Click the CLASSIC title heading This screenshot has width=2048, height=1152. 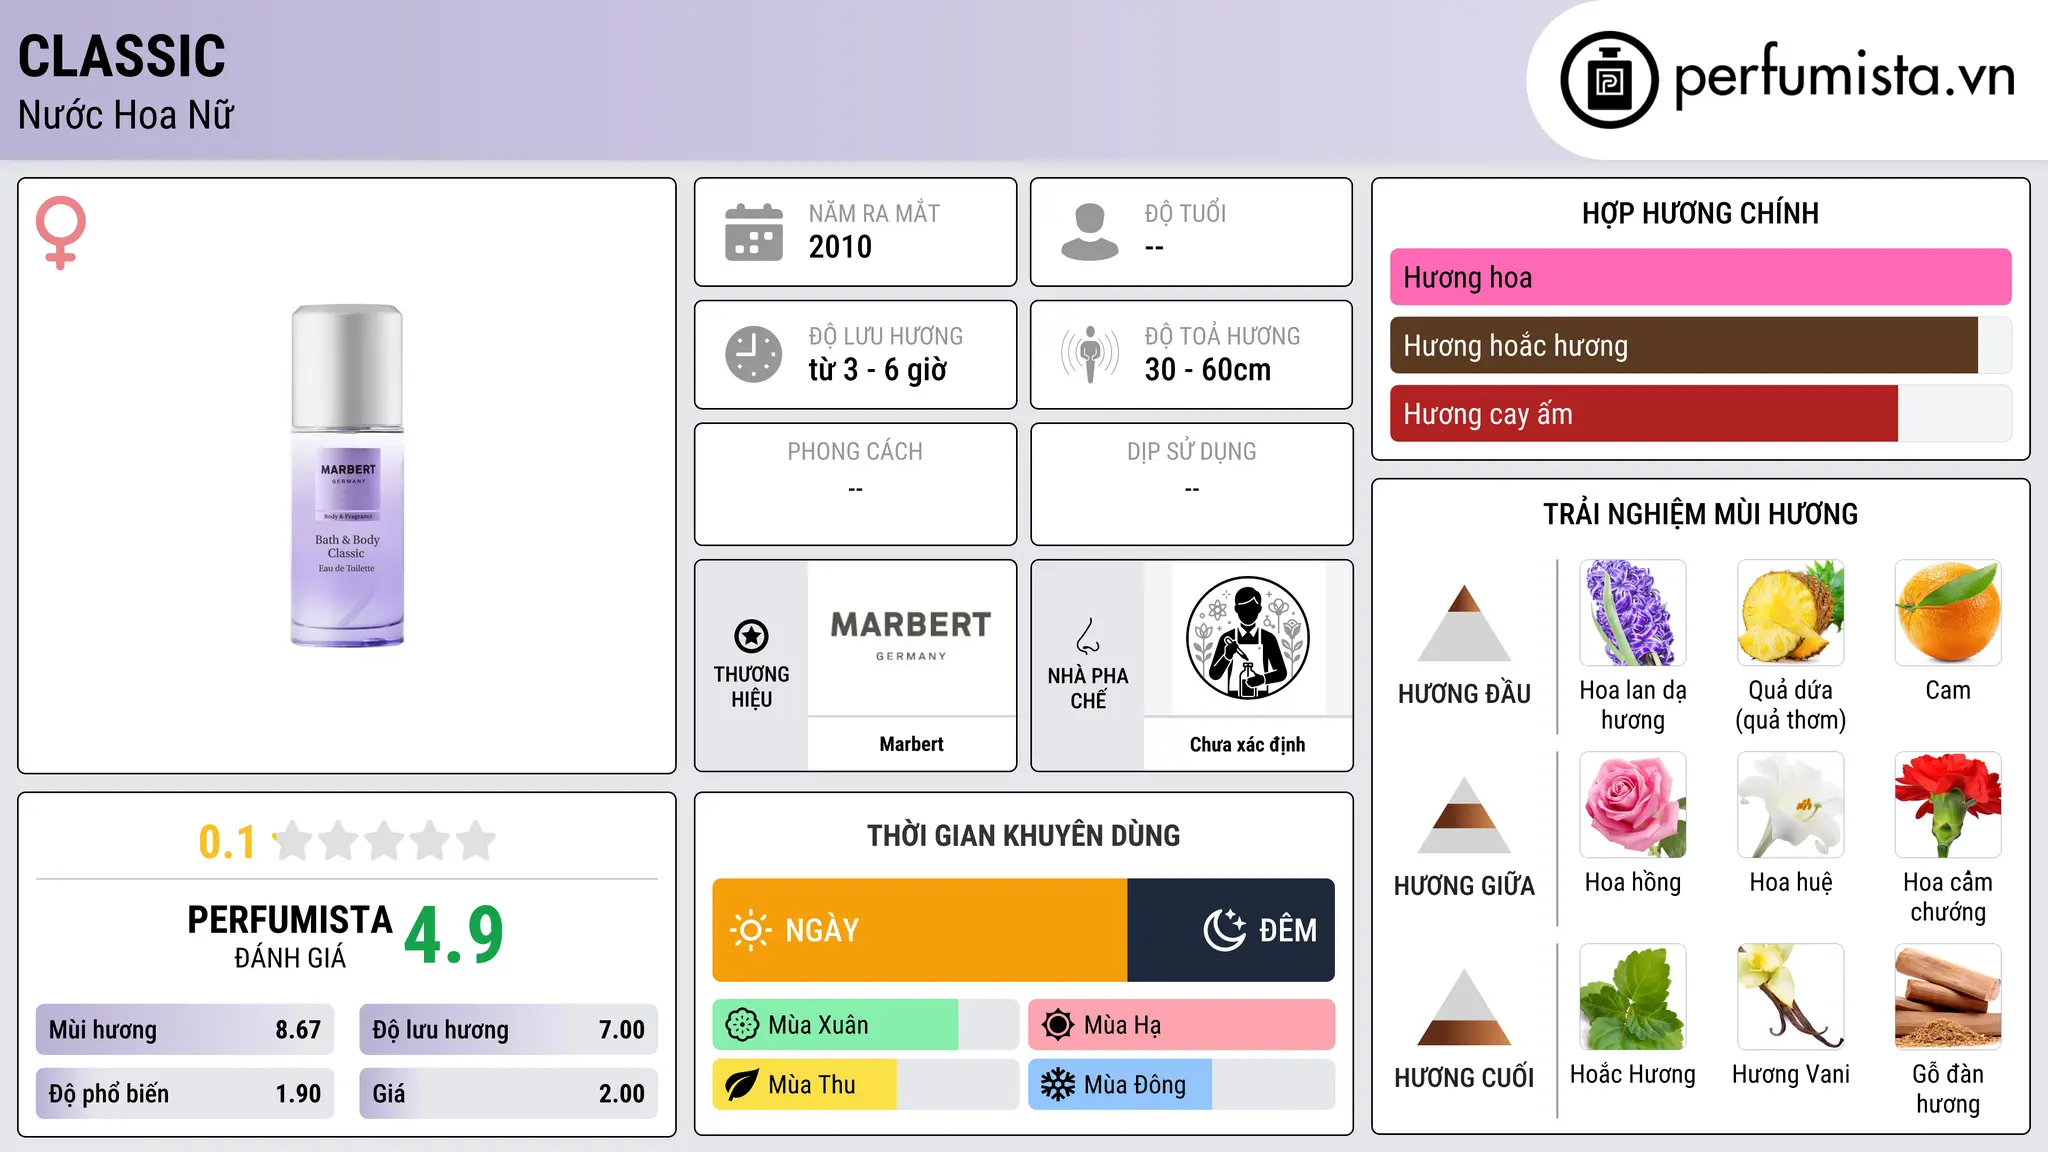(122, 56)
